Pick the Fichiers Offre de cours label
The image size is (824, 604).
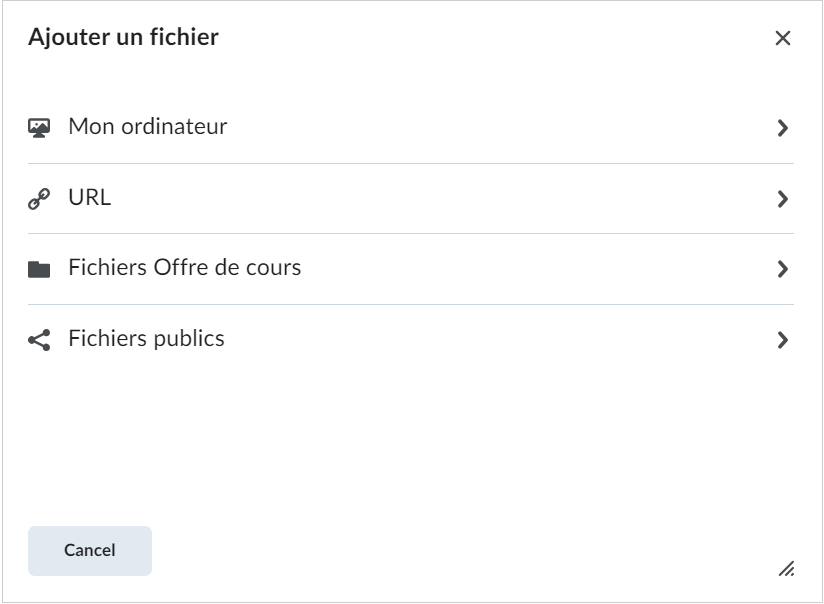pos(184,268)
